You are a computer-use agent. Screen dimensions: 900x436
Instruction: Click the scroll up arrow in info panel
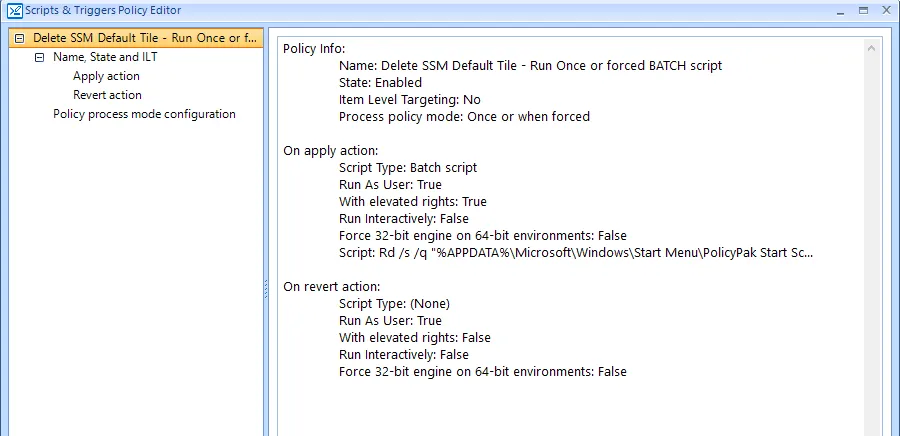click(x=872, y=48)
